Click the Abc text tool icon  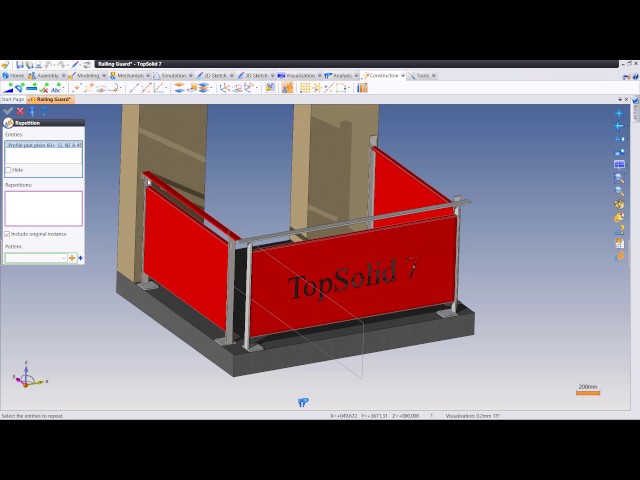point(56,88)
